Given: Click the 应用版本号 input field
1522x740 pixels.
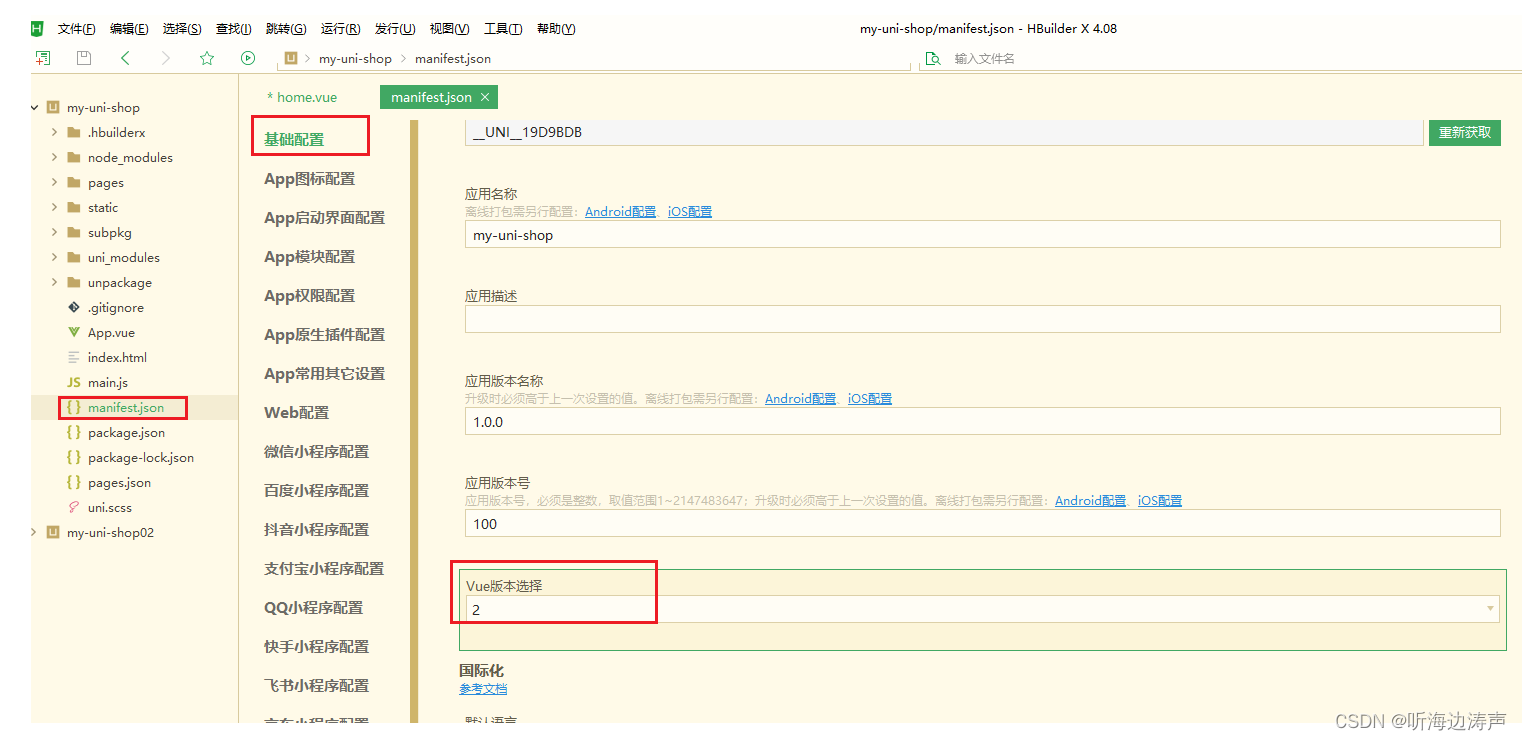Looking at the screenshot, I should [983, 523].
